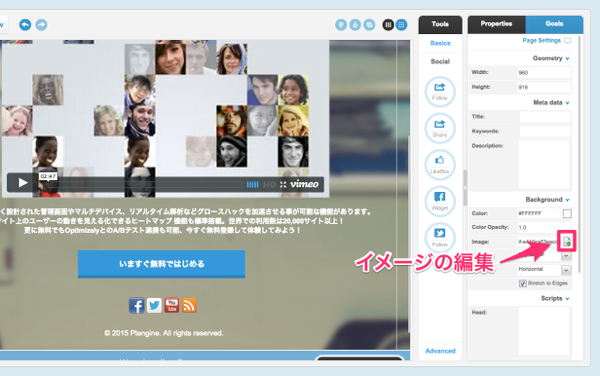The width and height of the screenshot is (600, 376).
Task: Click the duplicate toolbar circle icon
Action: click(369, 25)
